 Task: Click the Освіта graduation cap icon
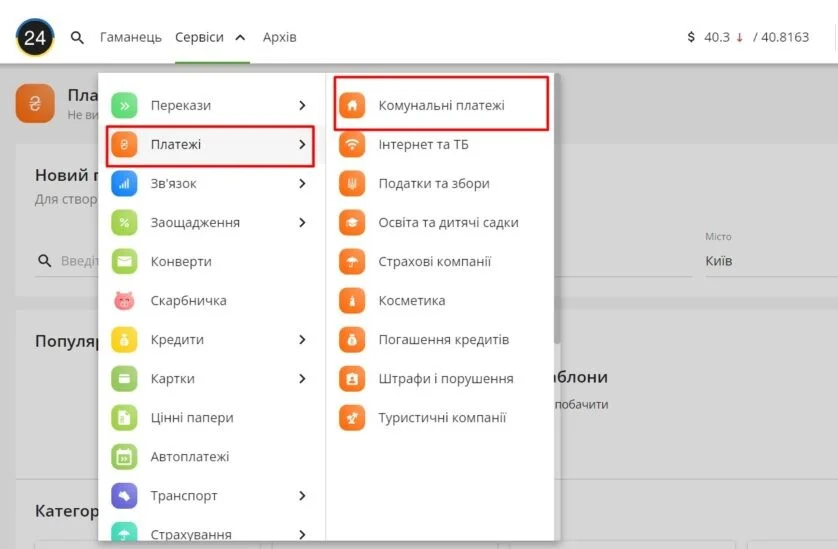point(352,222)
